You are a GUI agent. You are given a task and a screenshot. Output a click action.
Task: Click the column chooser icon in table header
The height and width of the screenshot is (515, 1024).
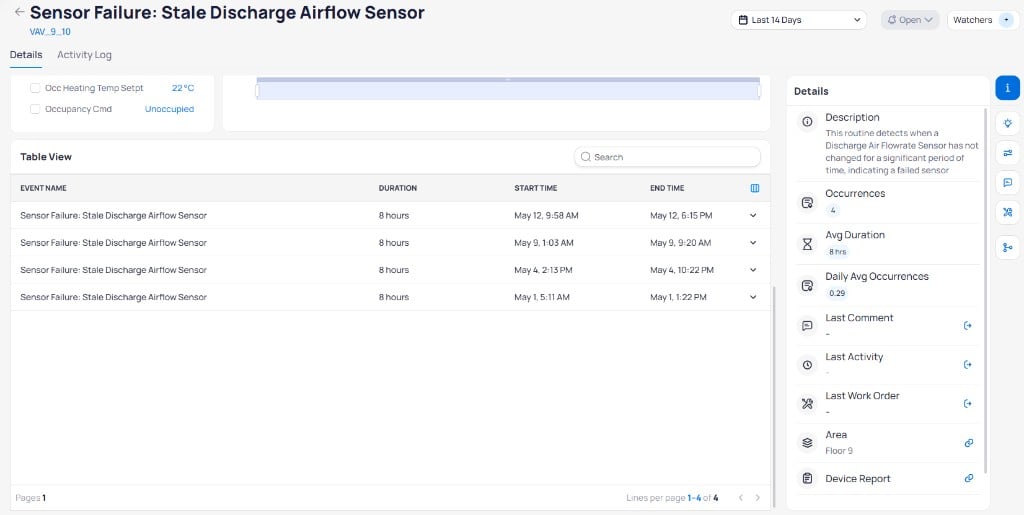click(x=754, y=188)
